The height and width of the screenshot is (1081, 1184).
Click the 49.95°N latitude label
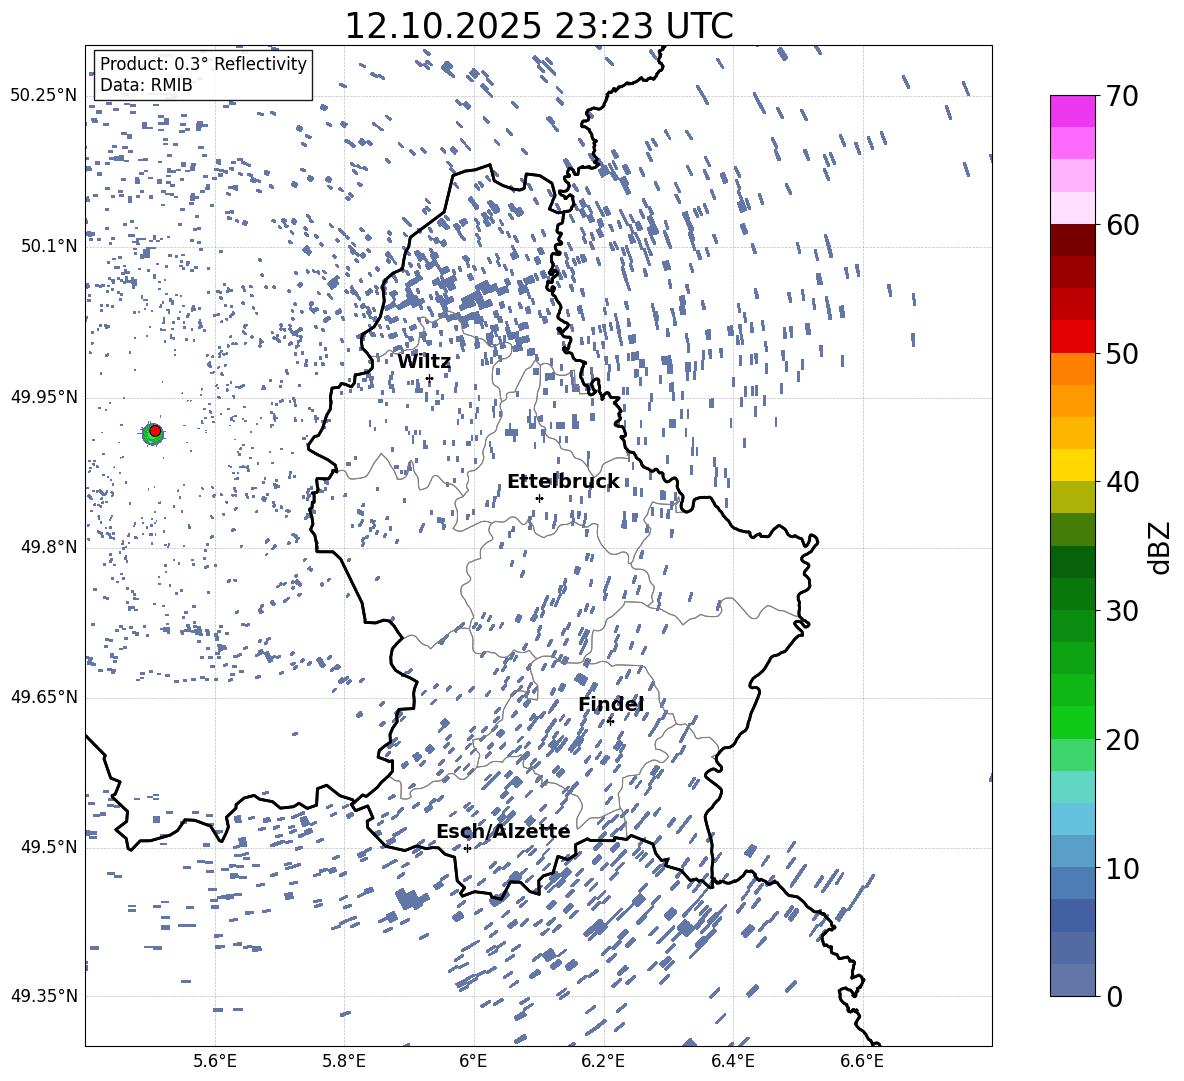[x=44, y=396]
